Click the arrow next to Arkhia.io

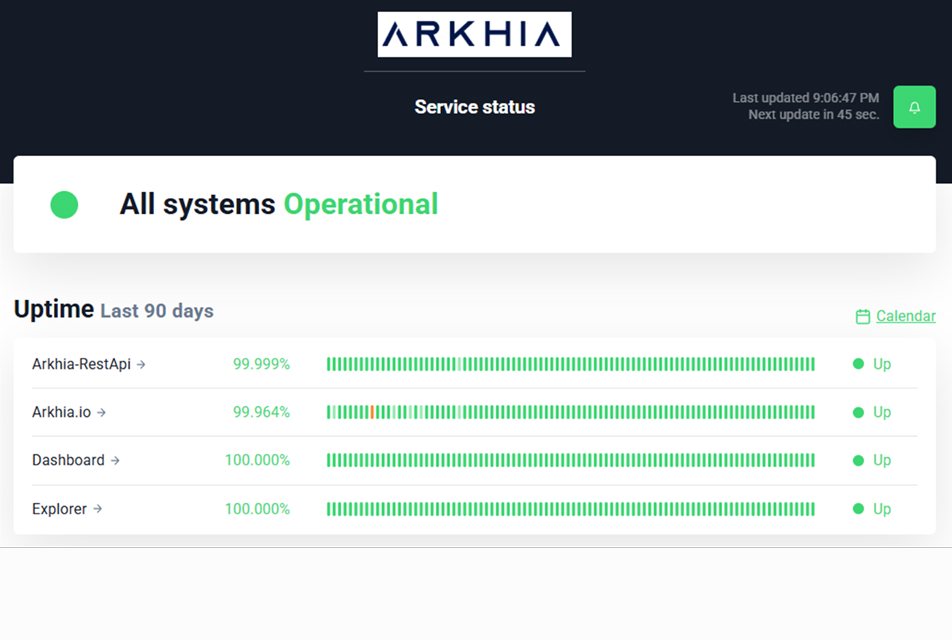pos(101,413)
